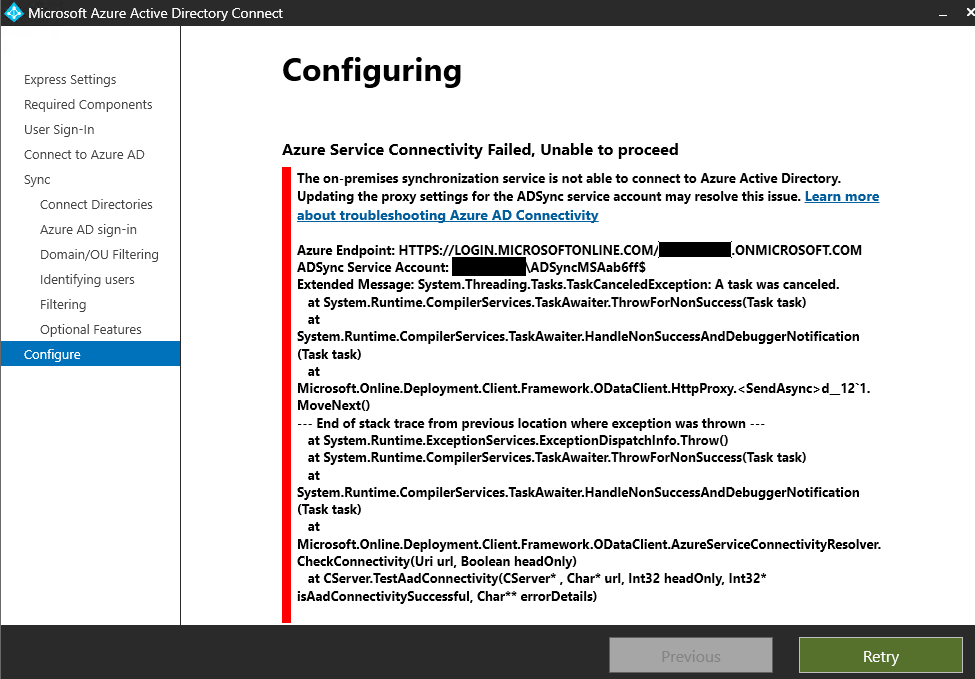Click the Configuring page heading

372,71
